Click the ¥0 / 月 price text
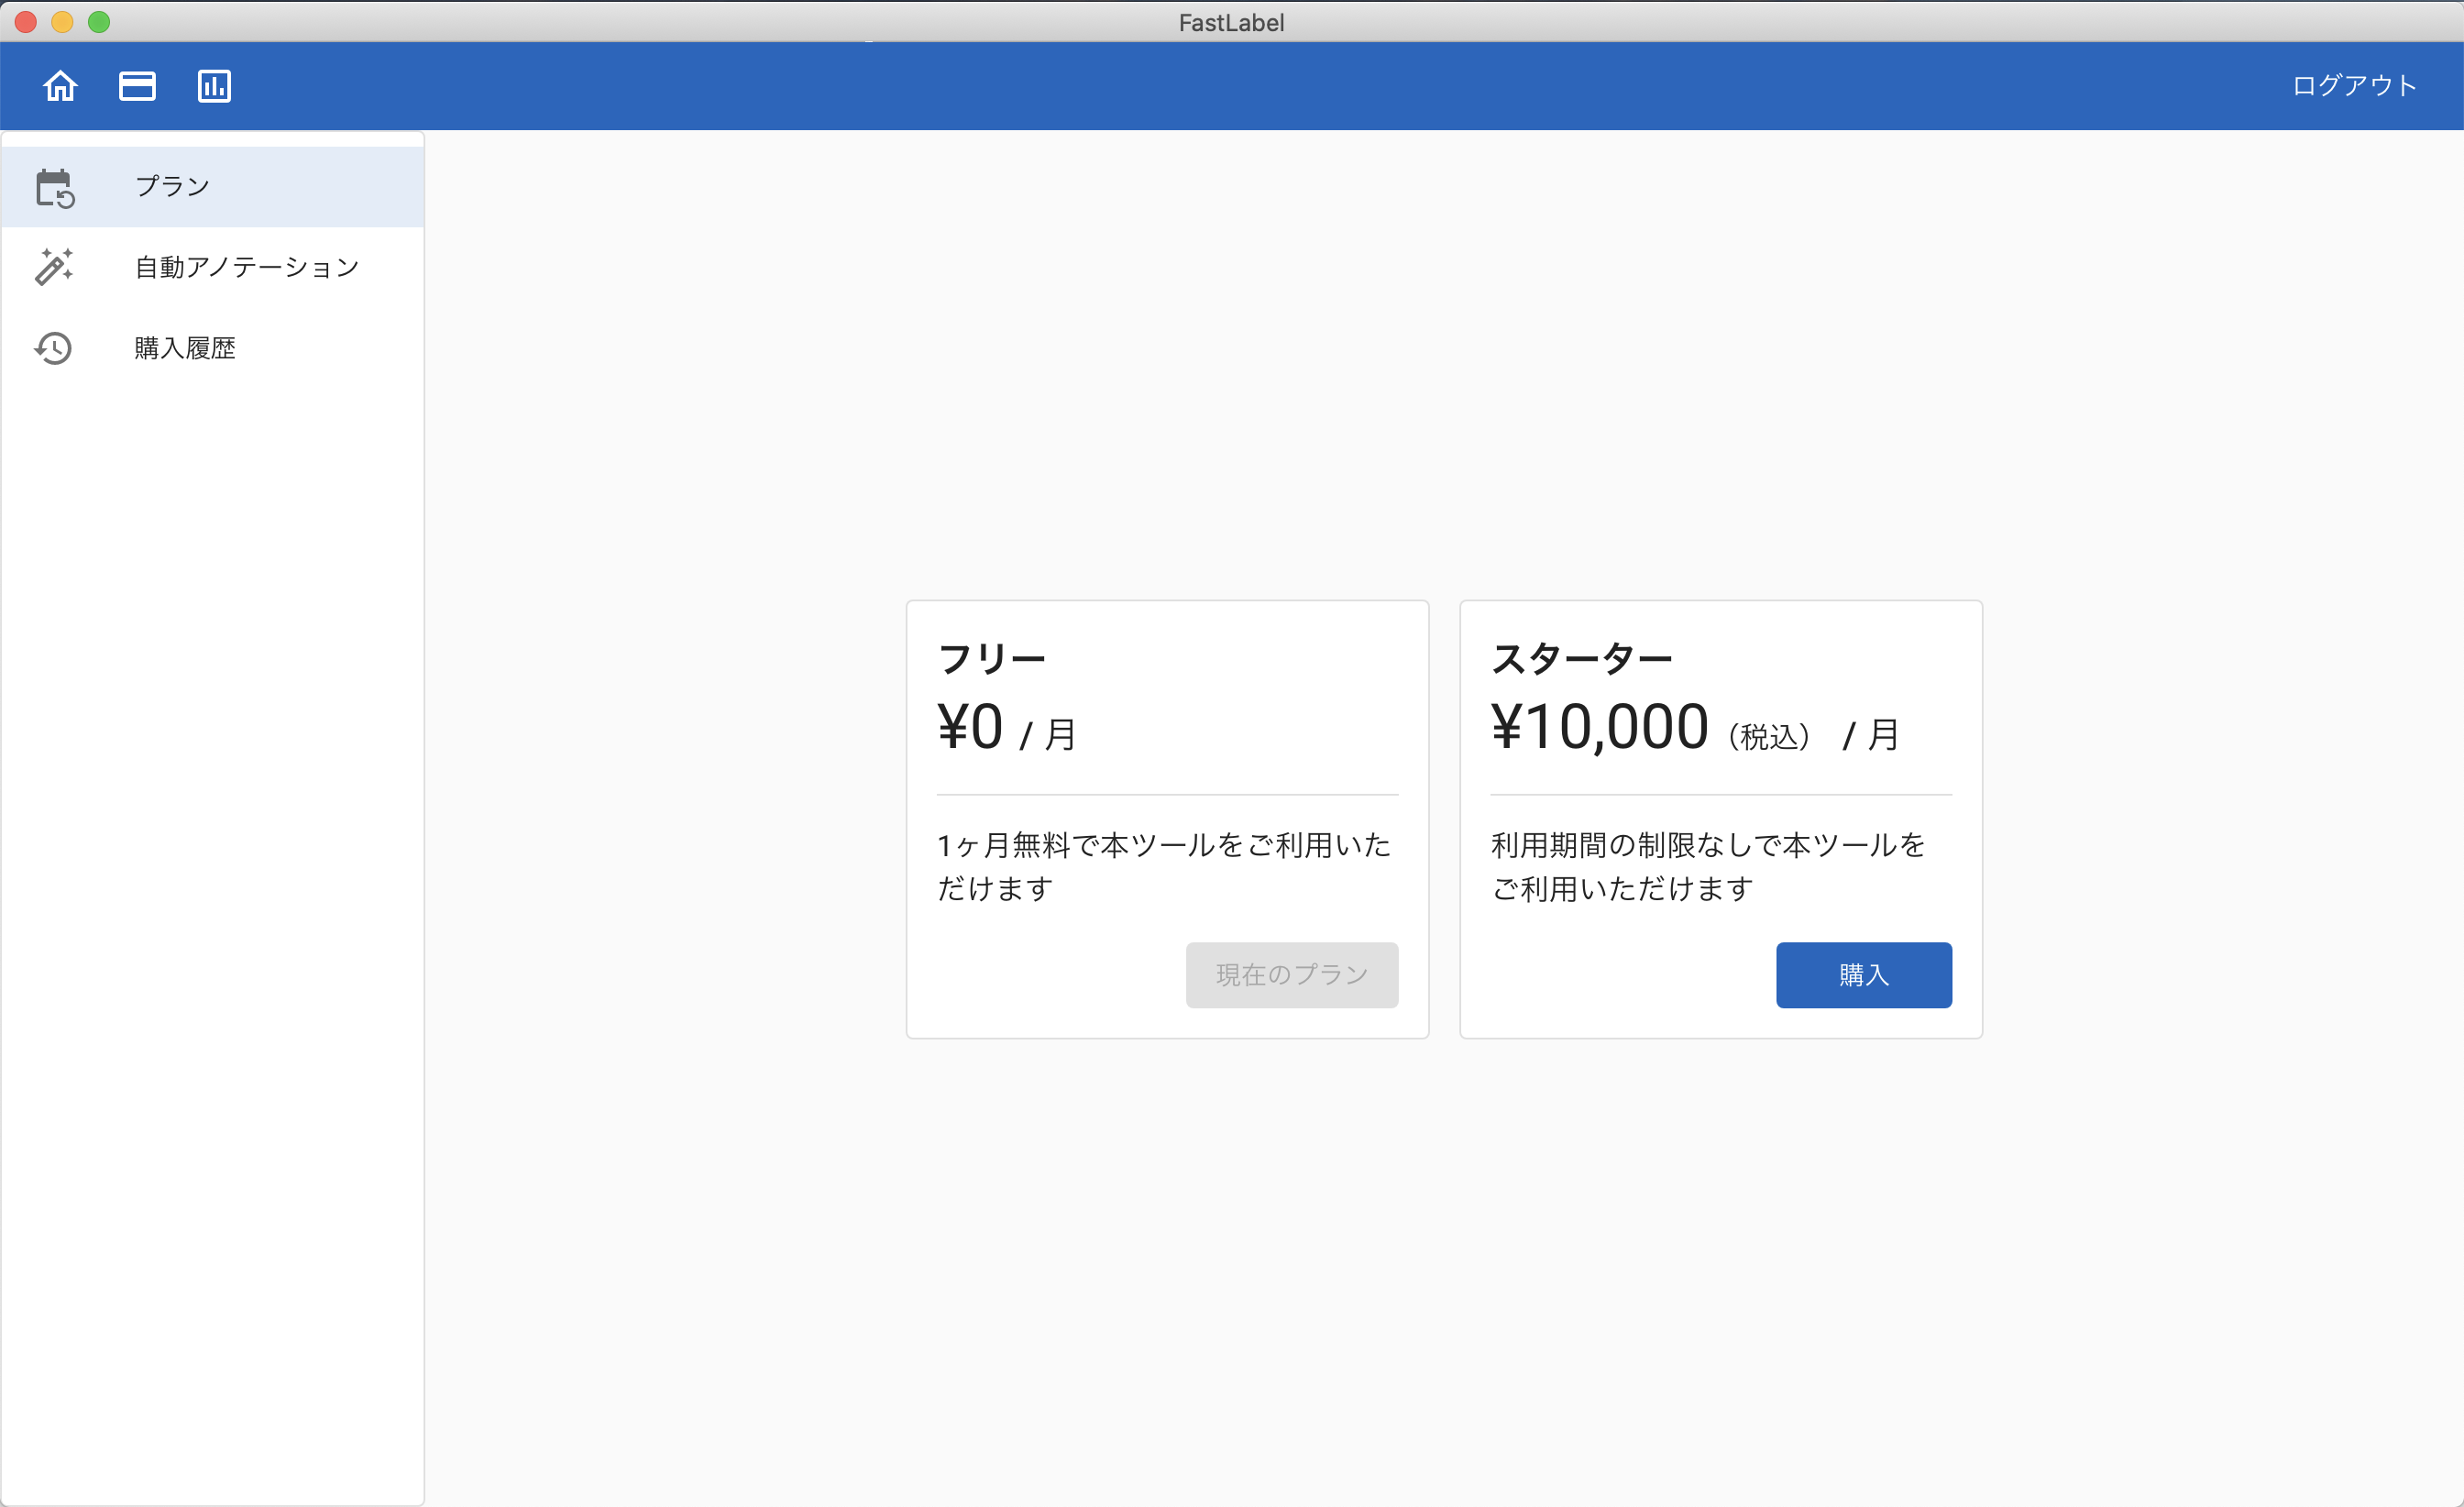This screenshot has height=1507, width=2464. click(x=1006, y=728)
